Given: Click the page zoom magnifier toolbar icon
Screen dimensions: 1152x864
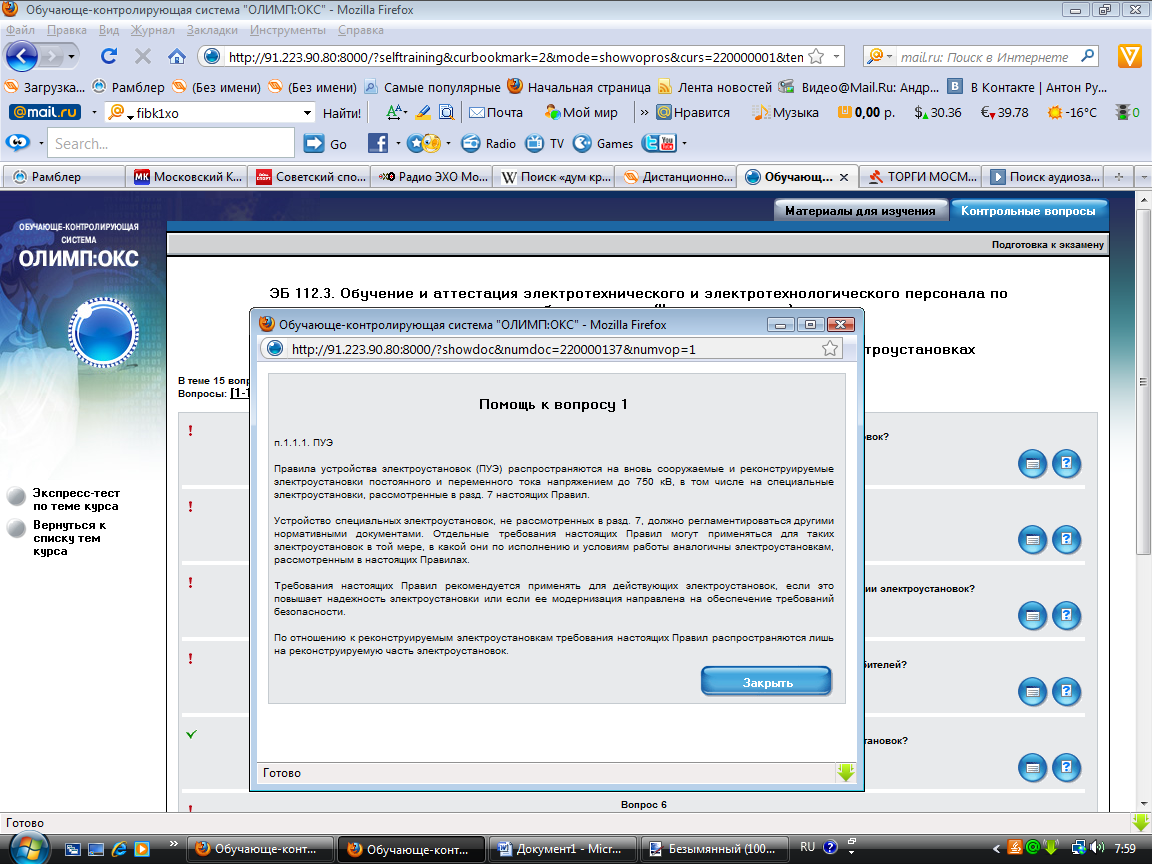Looking at the screenshot, I should (x=446, y=112).
